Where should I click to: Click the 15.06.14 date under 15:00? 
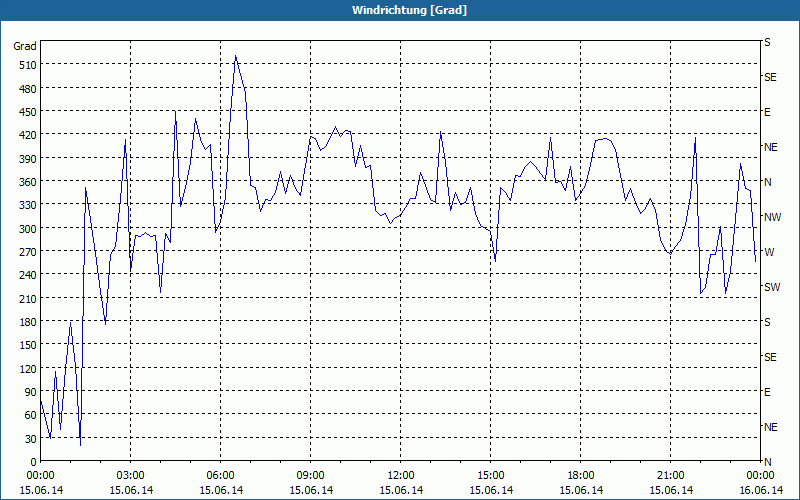pos(490,490)
